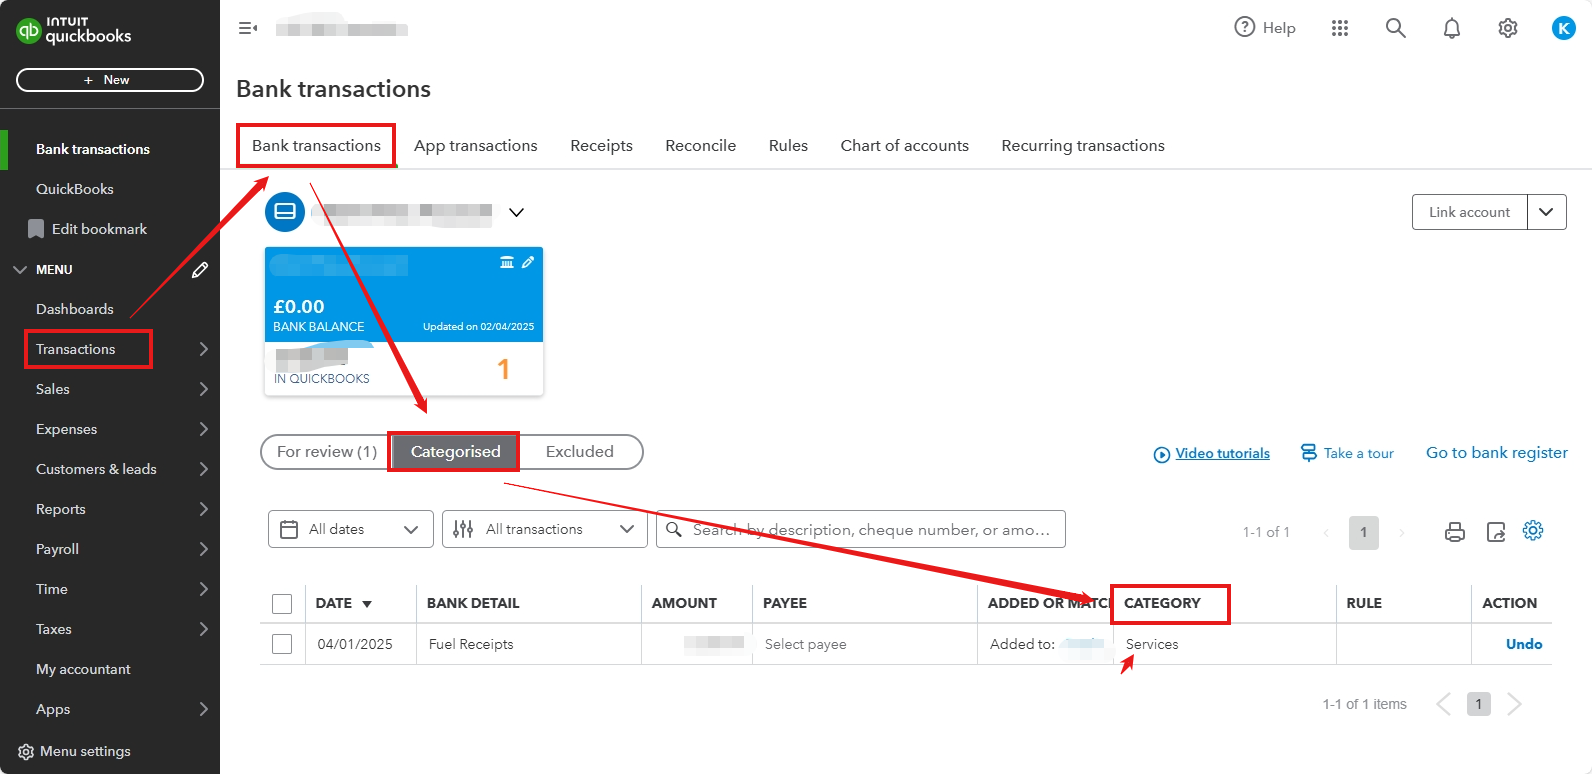This screenshot has height=774, width=1592.
Task: Open My accountant in the sidebar
Action: pos(83,669)
